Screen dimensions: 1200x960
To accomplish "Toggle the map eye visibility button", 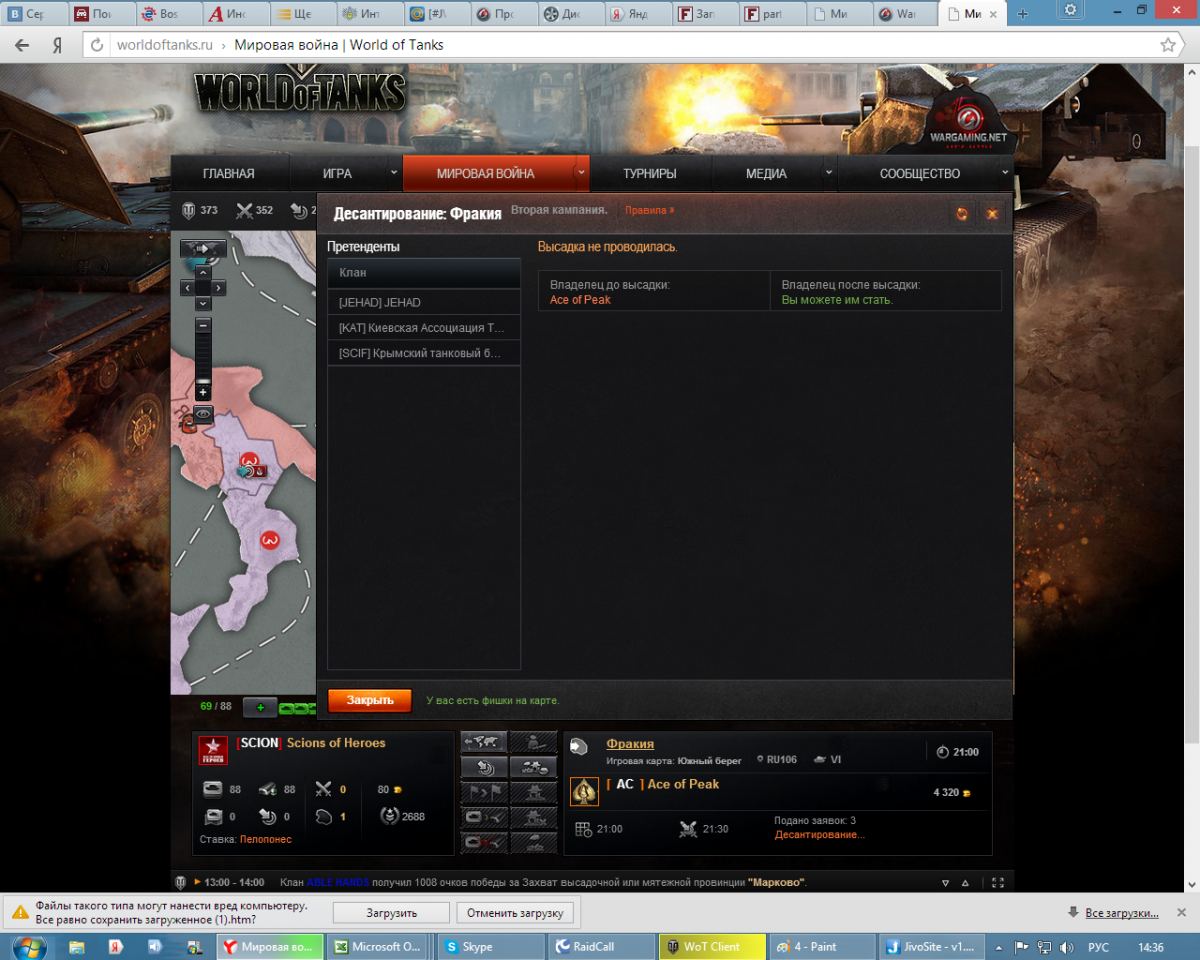I will coord(203,413).
